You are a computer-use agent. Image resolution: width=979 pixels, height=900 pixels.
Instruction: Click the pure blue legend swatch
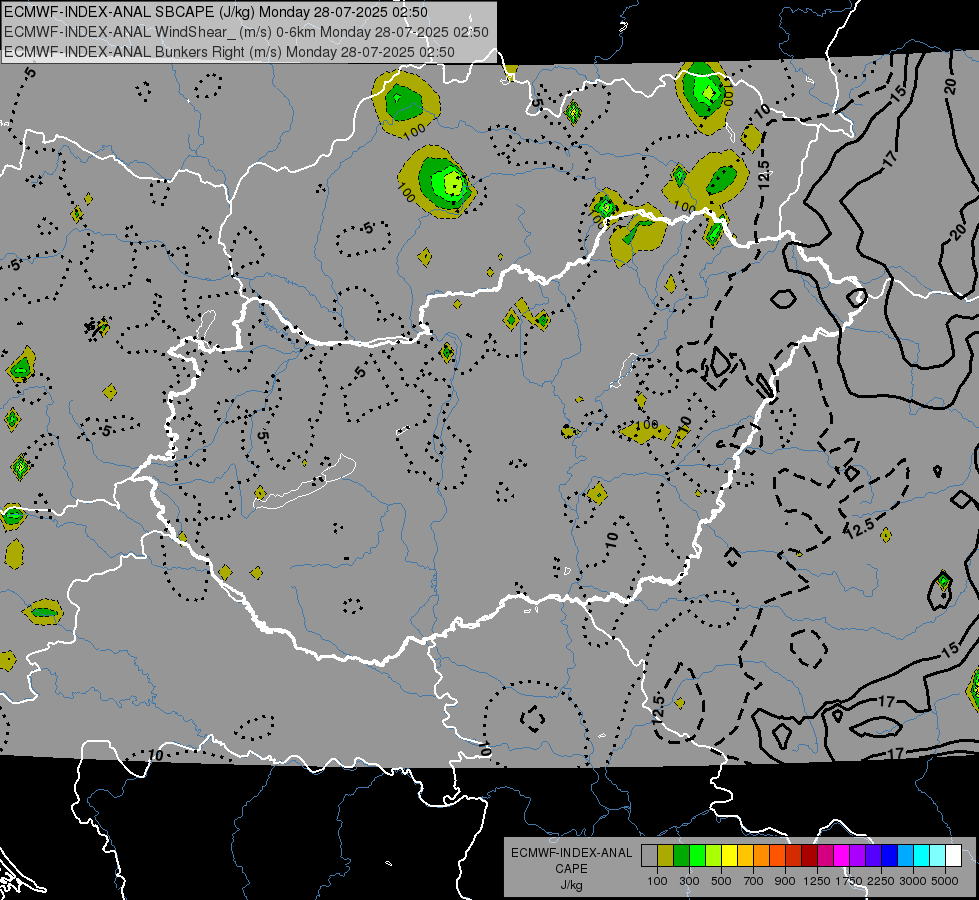(890, 856)
